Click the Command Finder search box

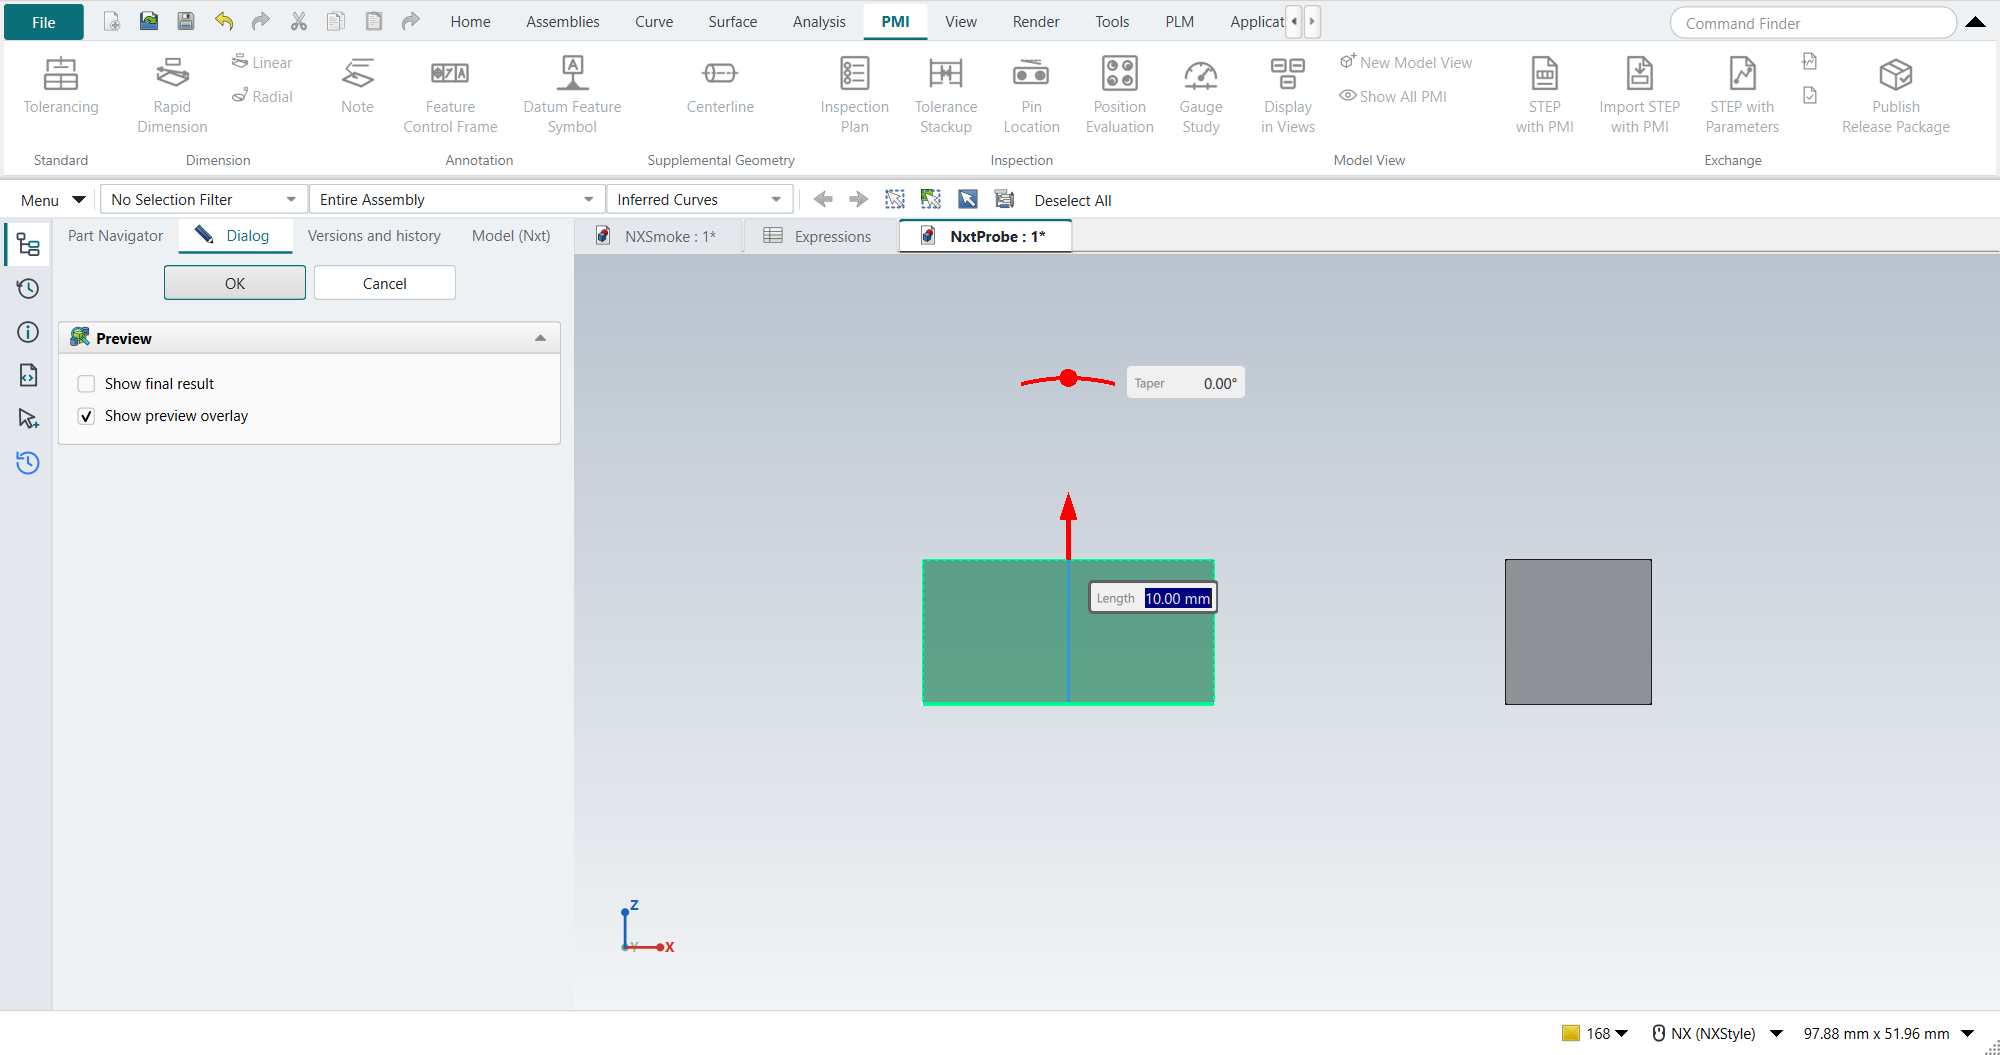[x=1813, y=23]
